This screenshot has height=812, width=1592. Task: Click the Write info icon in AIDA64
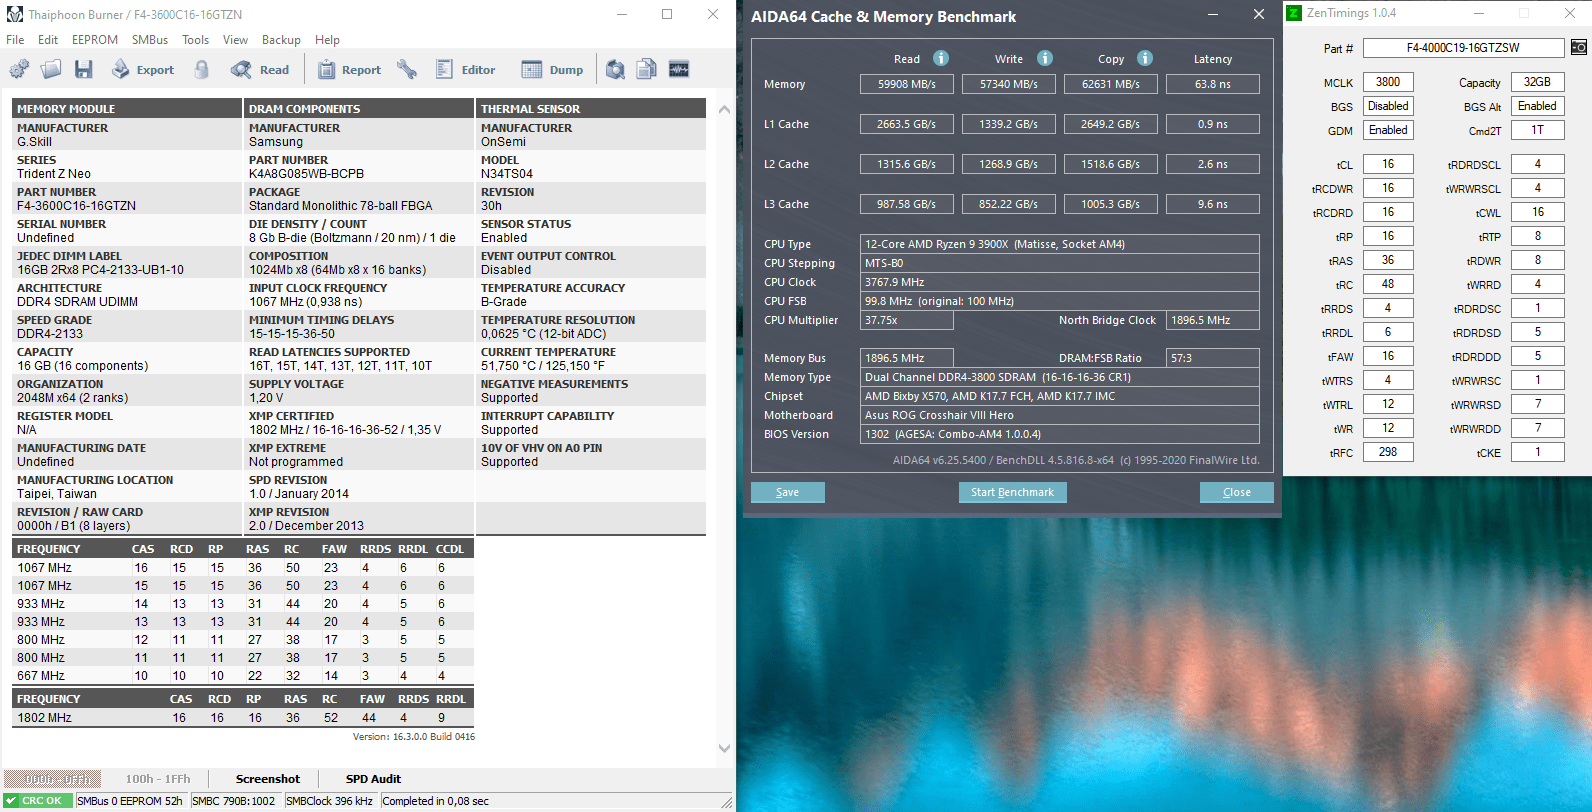(1045, 58)
